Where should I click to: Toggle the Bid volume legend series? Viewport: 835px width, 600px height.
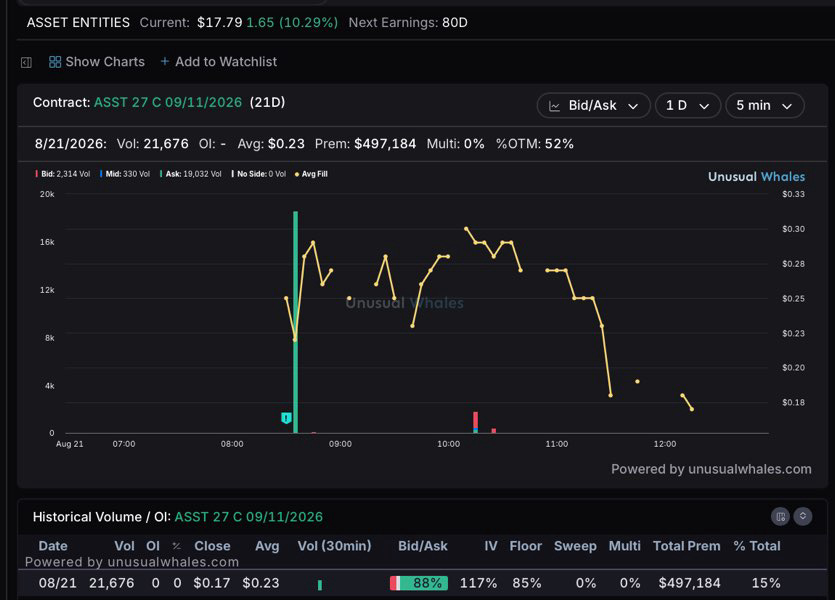tap(62, 174)
